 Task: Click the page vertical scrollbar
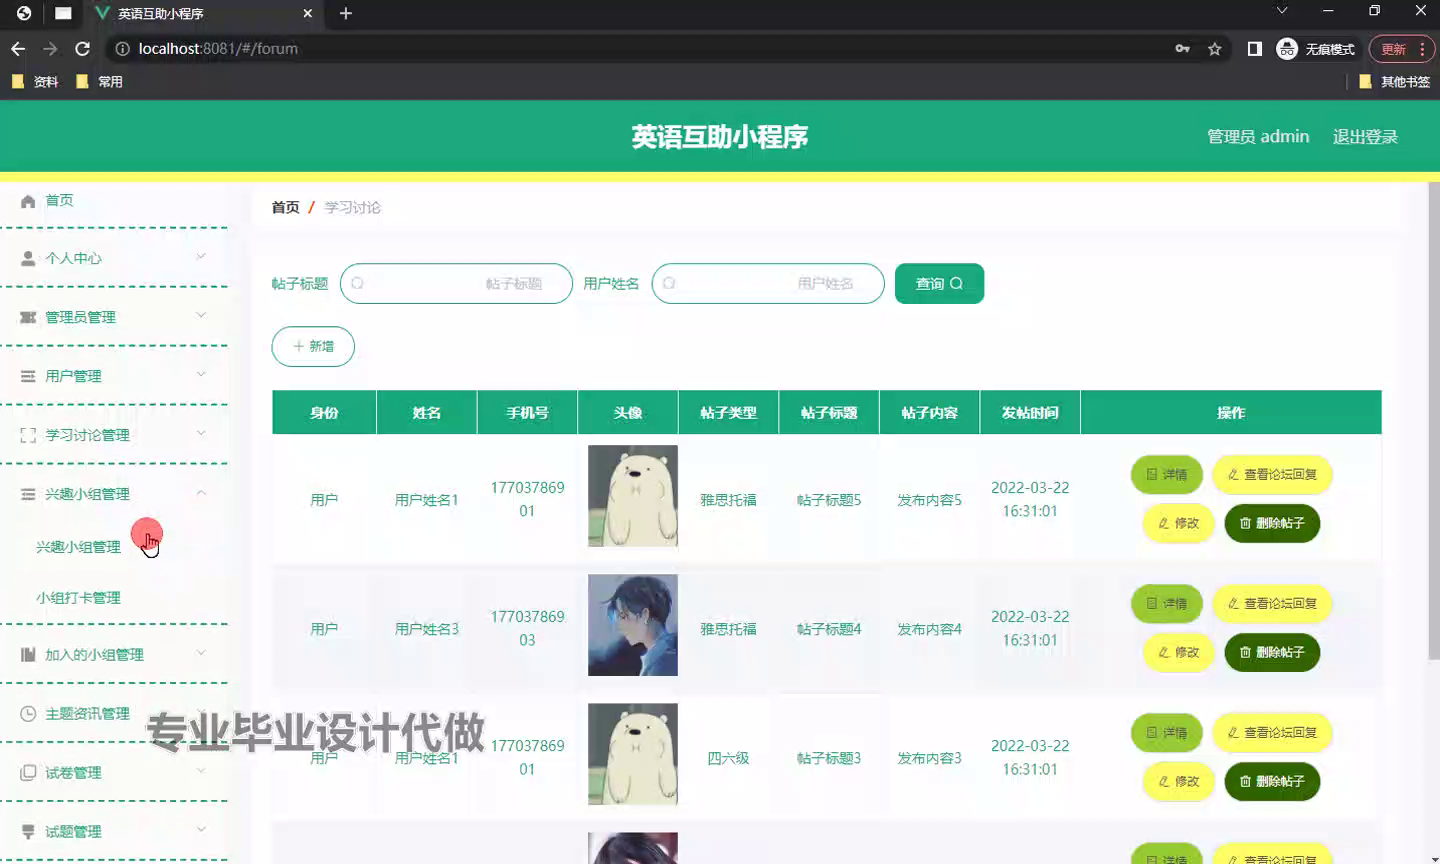click(x=1433, y=420)
